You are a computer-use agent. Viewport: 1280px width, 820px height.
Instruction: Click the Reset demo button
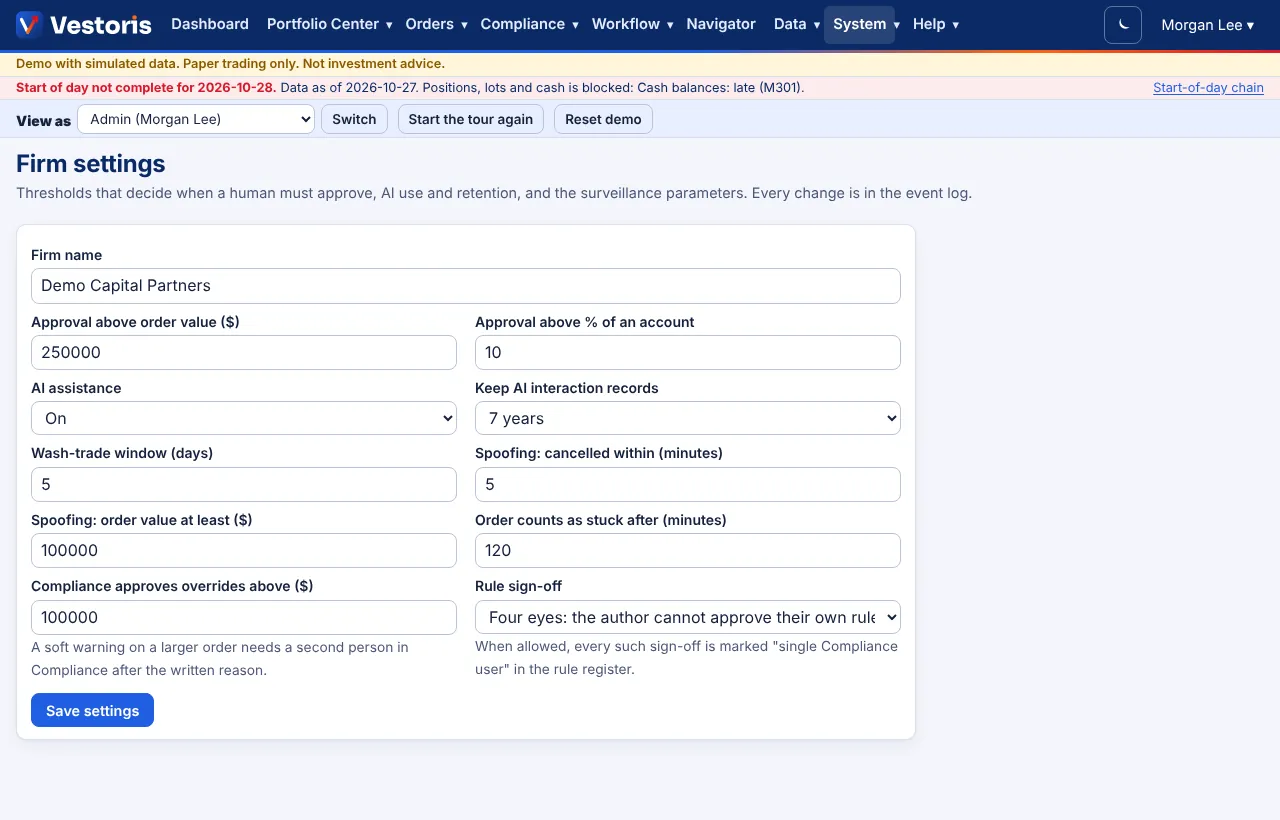tap(603, 119)
